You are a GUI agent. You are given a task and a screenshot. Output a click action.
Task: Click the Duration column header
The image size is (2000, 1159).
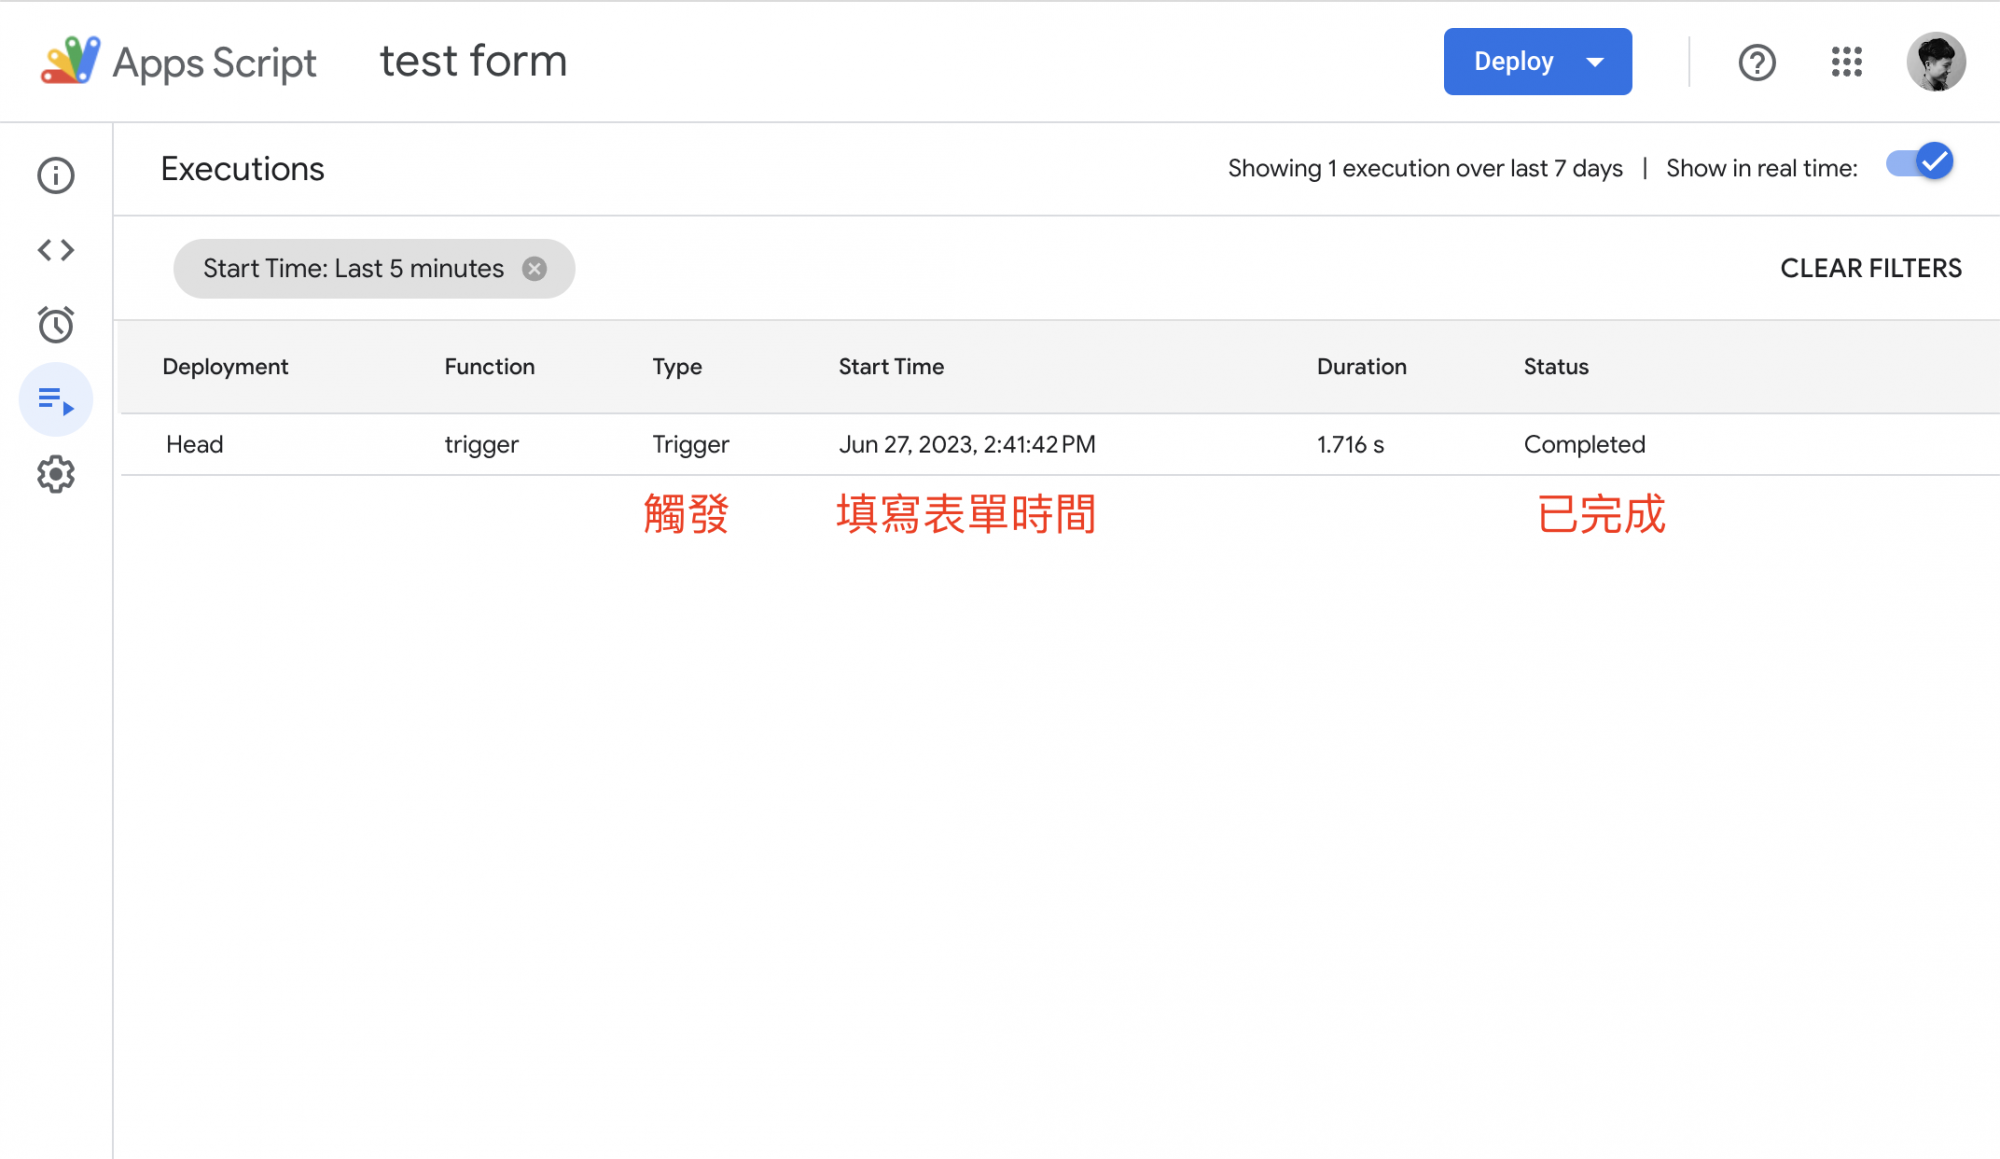(x=1362, y=367)
